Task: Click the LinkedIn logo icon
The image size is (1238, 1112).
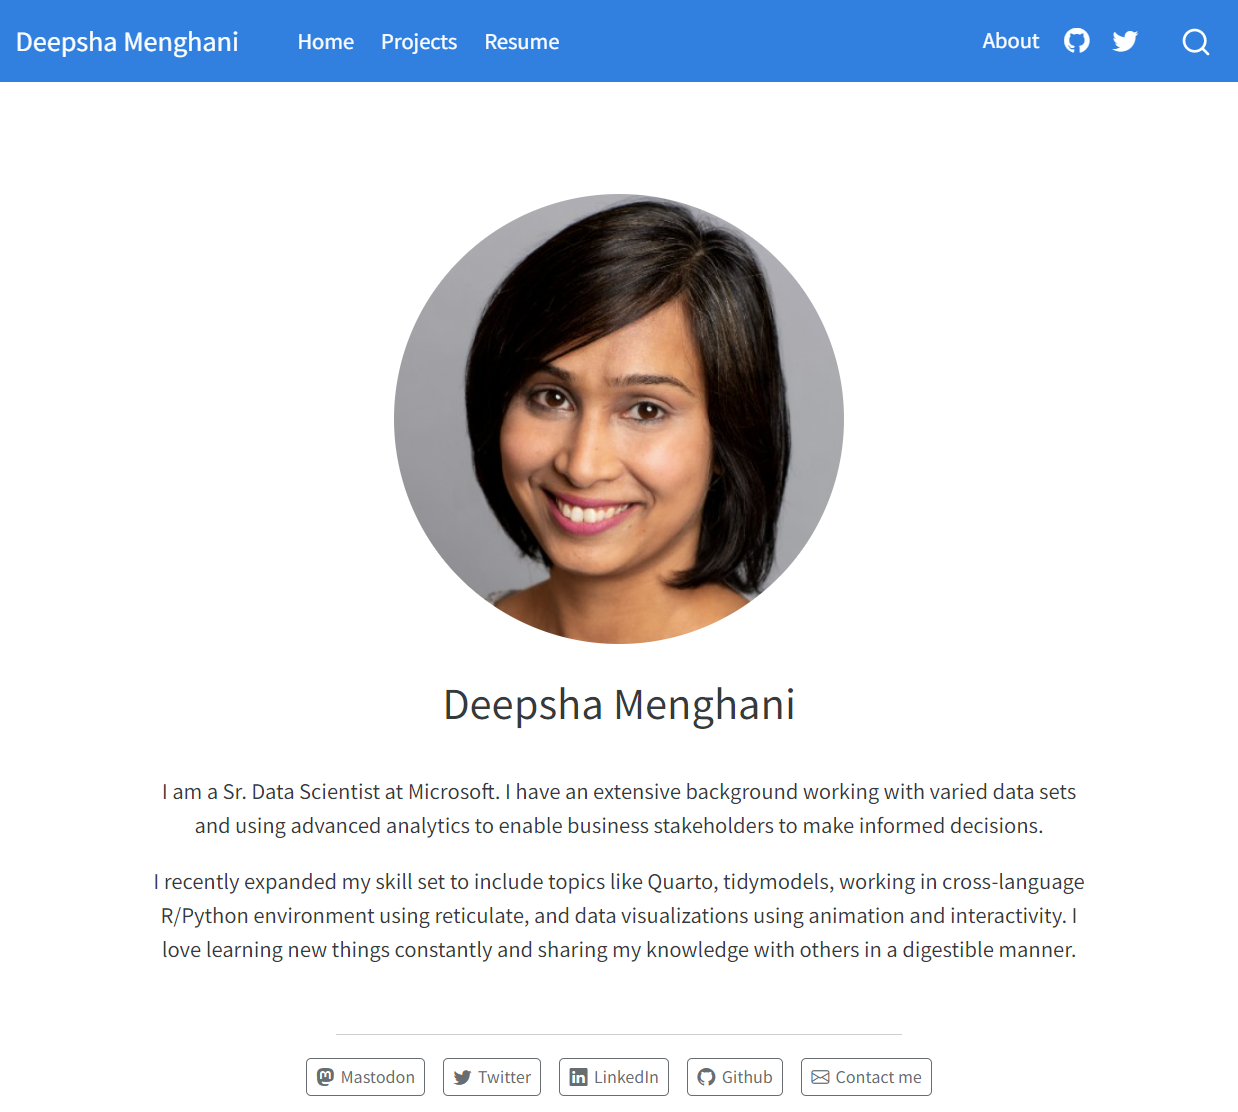Action: (578, 1077)
